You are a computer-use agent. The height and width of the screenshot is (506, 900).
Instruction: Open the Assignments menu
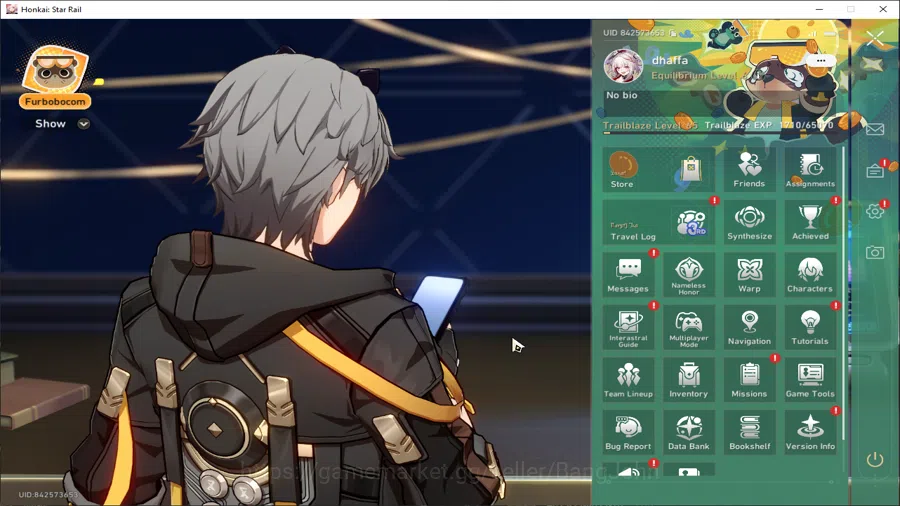(x=810, y=169)
